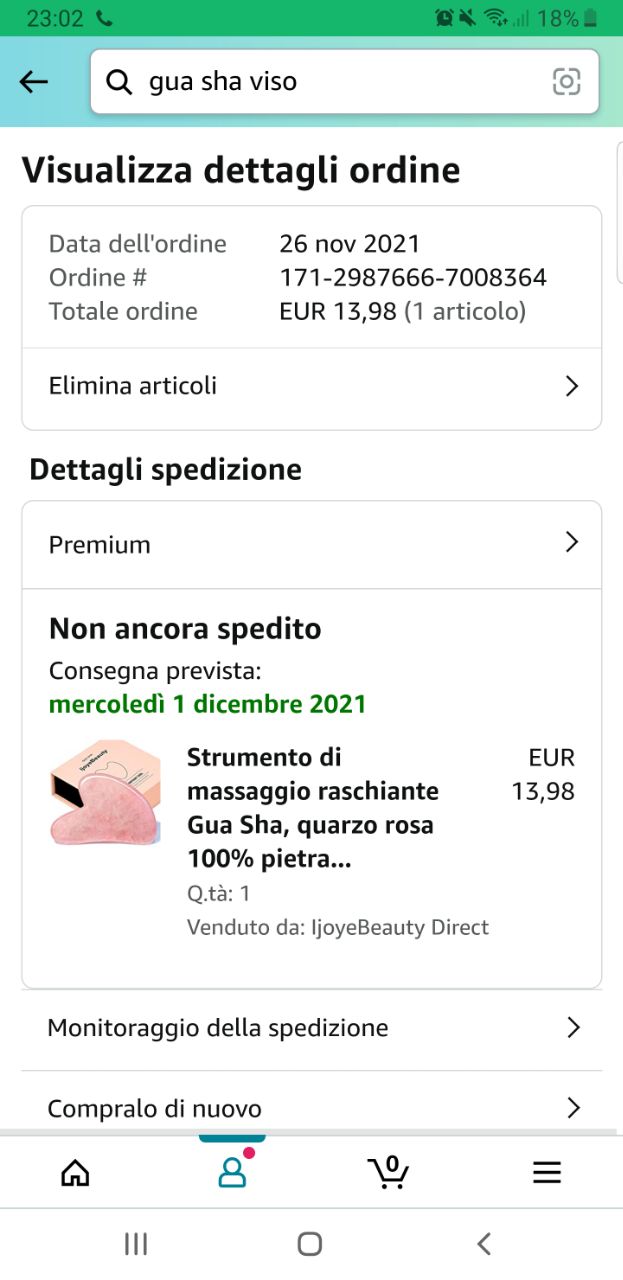Open the Compralo di nuovo chevron
This screenshot has height=1280, width=623.
point(573,1108)
